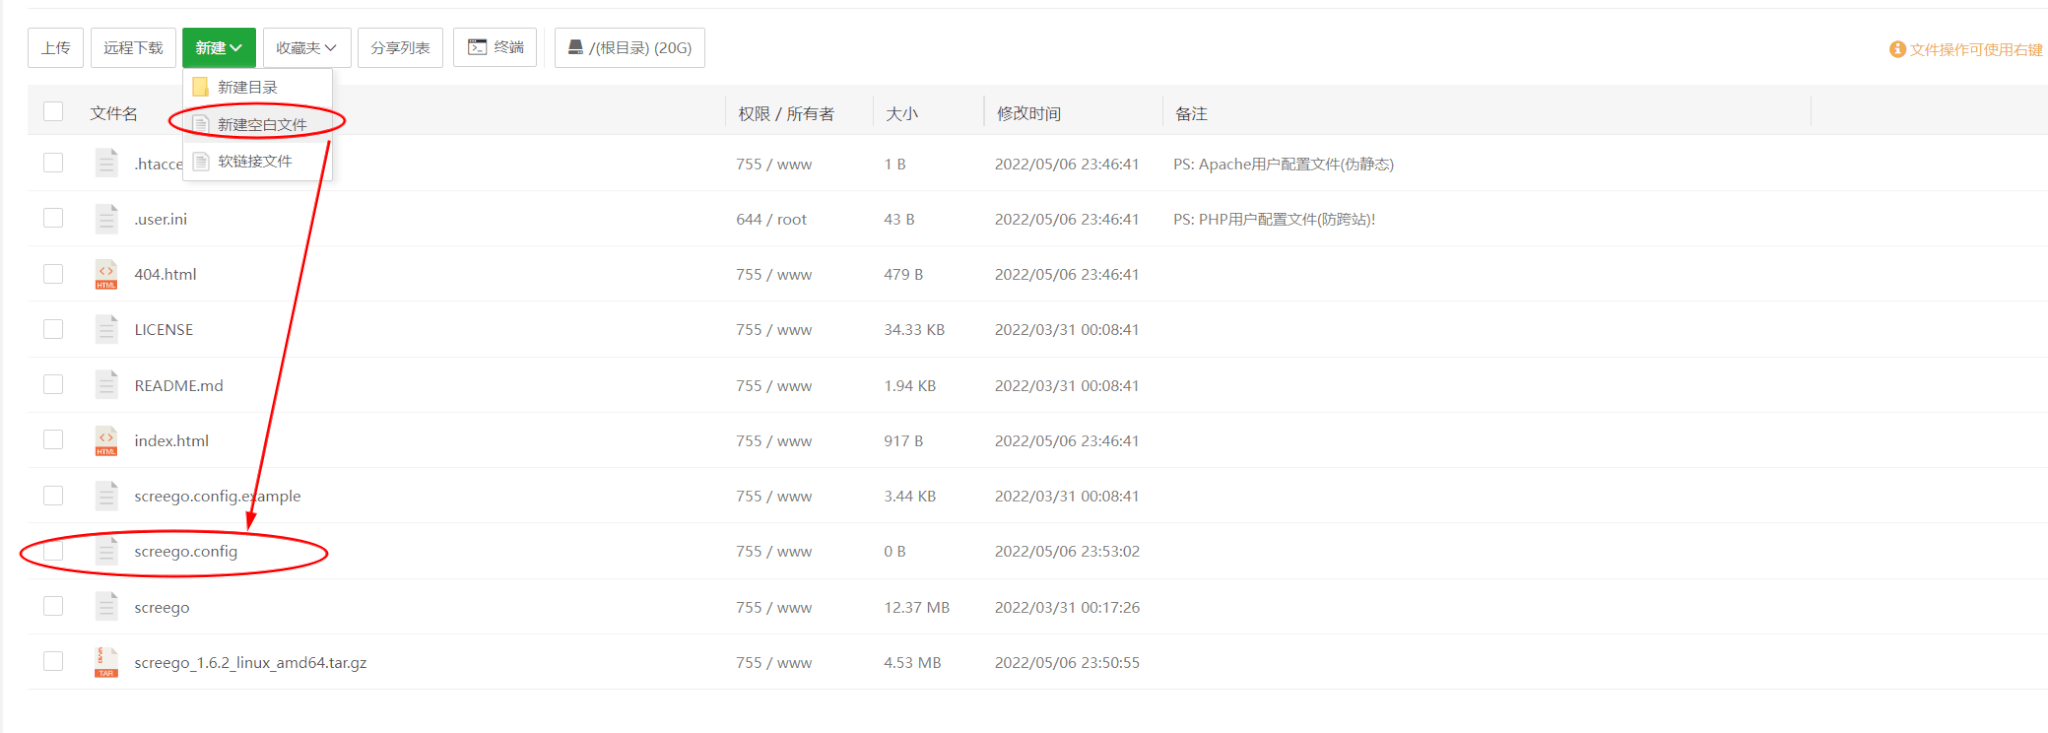Click the index.html HTML file icon
The height and width of the screenshot is (733, 2048).
coord(106,440)
